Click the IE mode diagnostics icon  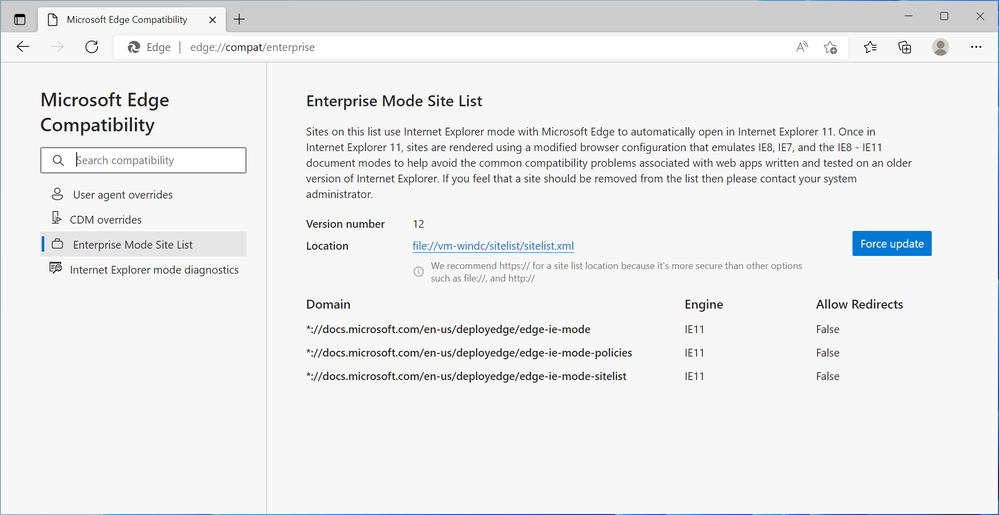(x=56, y=268)
